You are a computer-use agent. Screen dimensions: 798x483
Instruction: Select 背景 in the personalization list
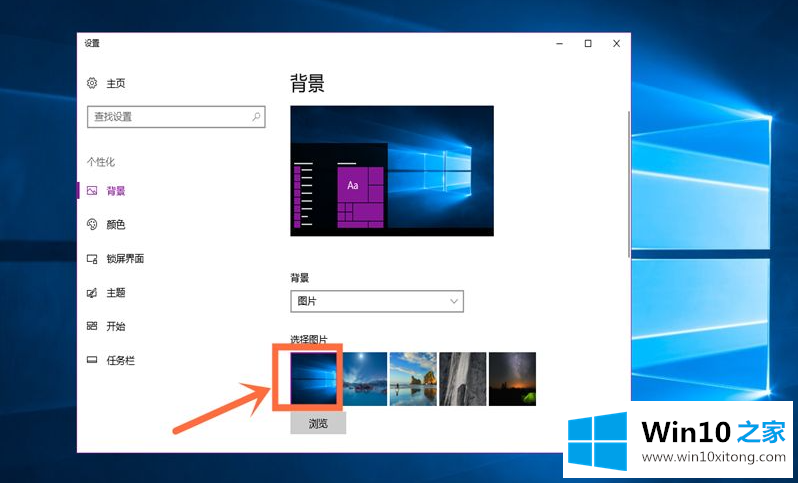click(x=116, y=191)
